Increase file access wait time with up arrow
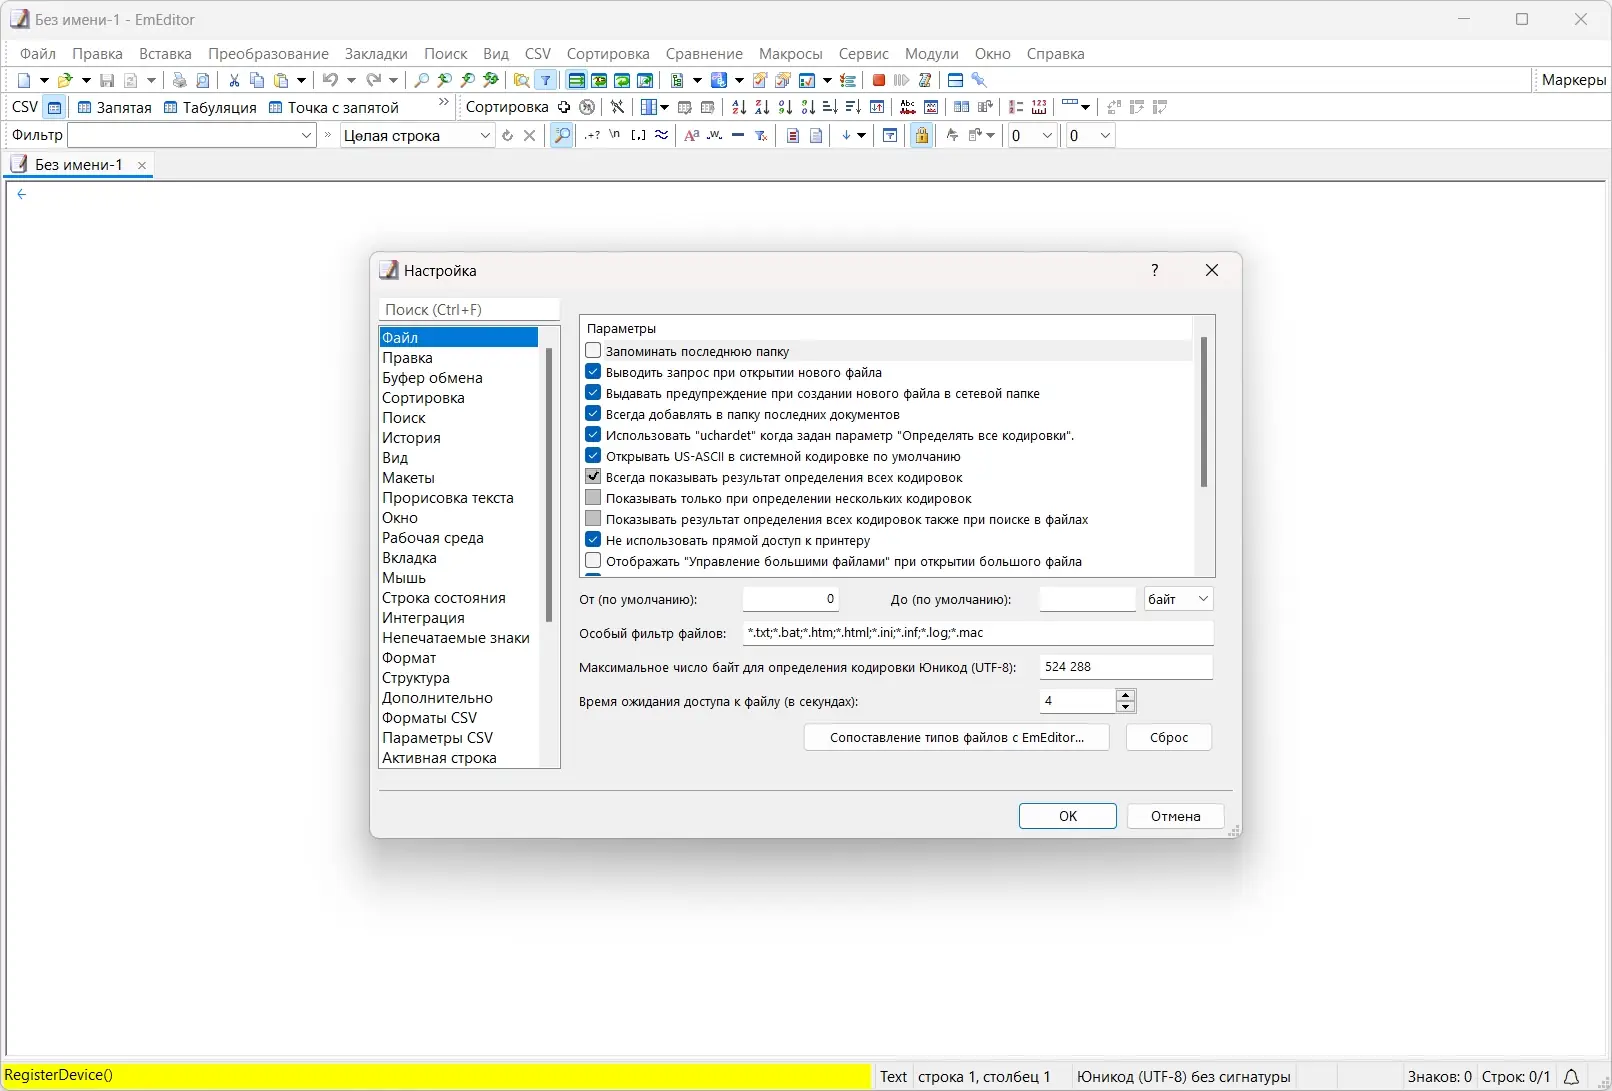The image size is (1612, 1091). coord(1126,694)
